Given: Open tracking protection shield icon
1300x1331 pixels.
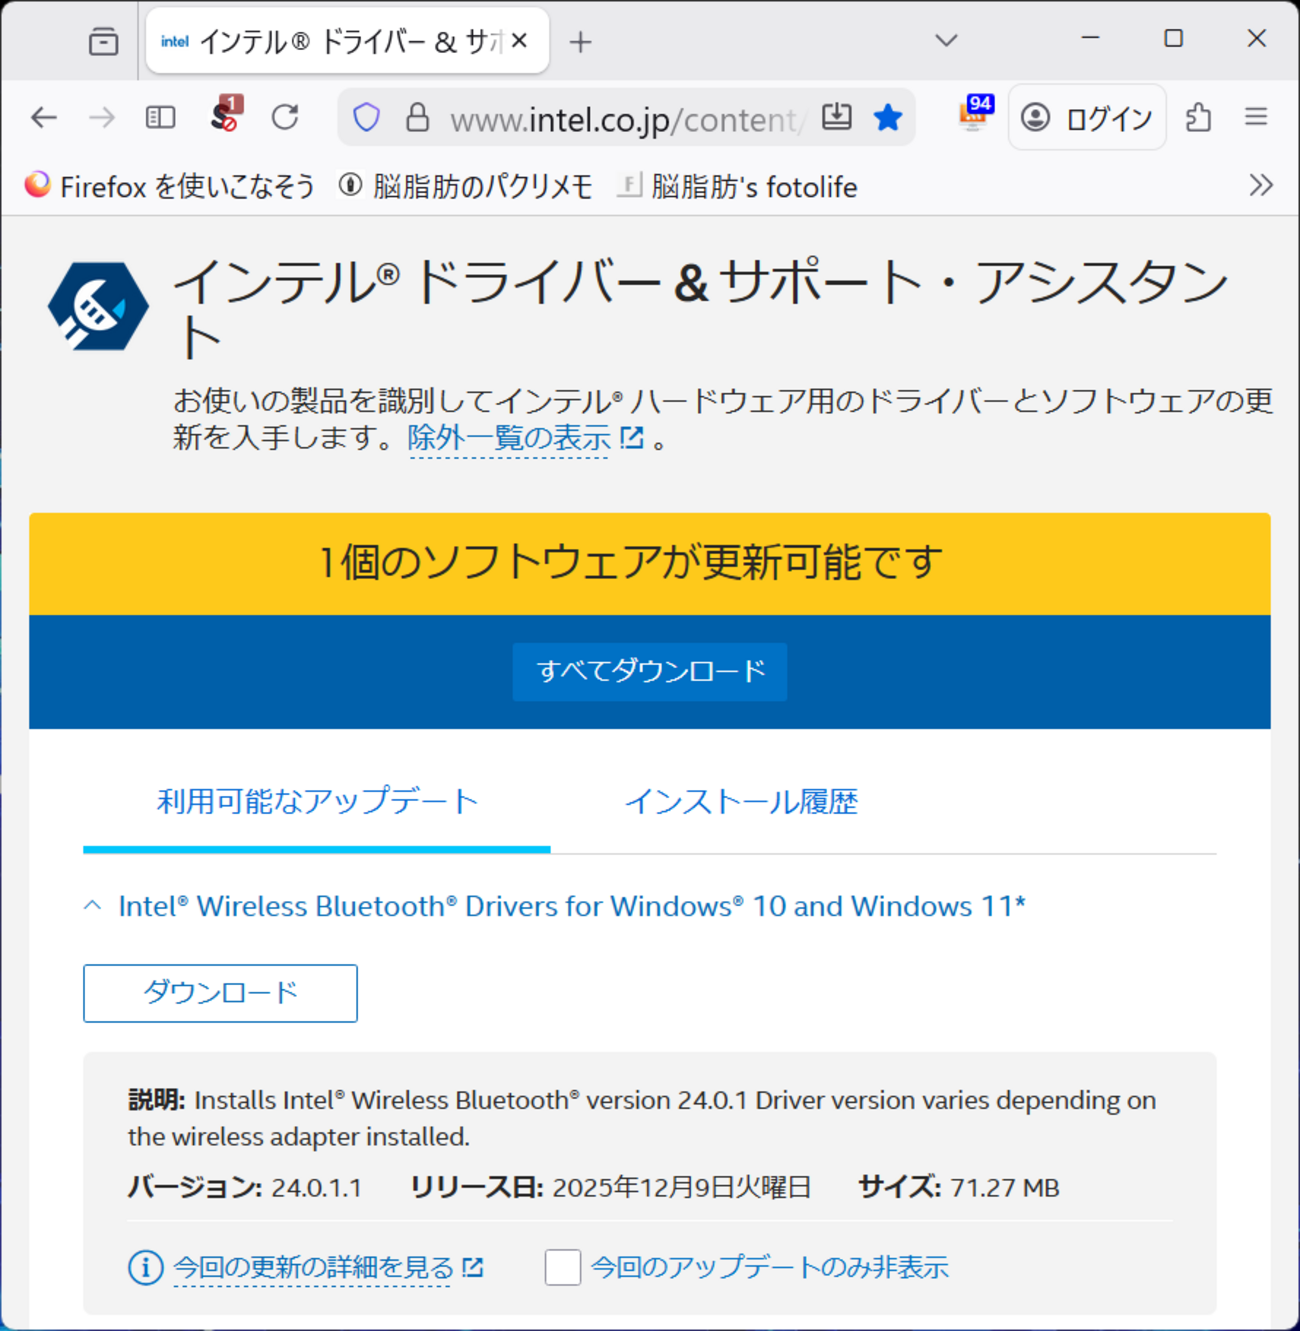Looking at the screenshot, I should [x=367, y=118].
